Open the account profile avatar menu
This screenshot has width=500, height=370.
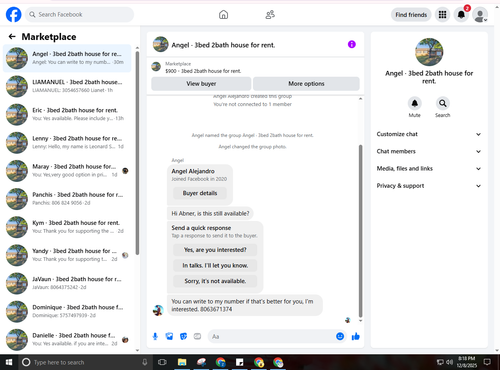pyautogui.click(x=480, y=15)
